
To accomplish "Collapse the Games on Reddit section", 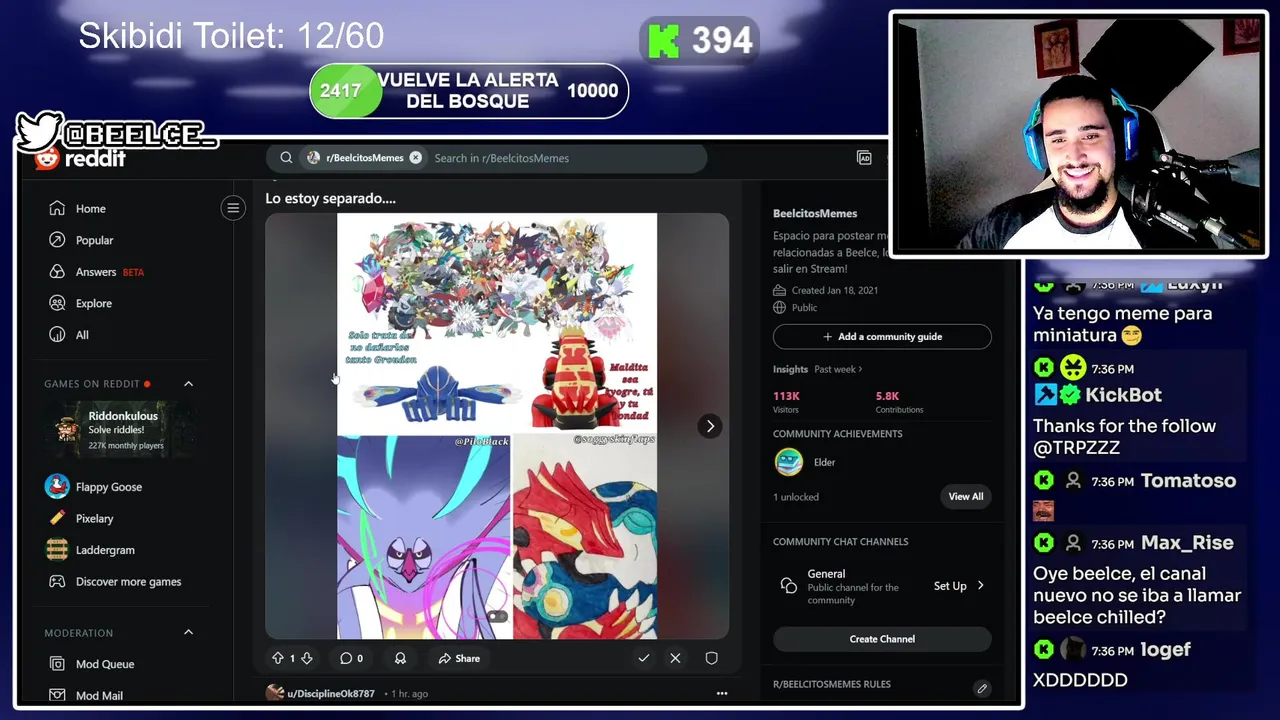I will [x=188, y=384].
